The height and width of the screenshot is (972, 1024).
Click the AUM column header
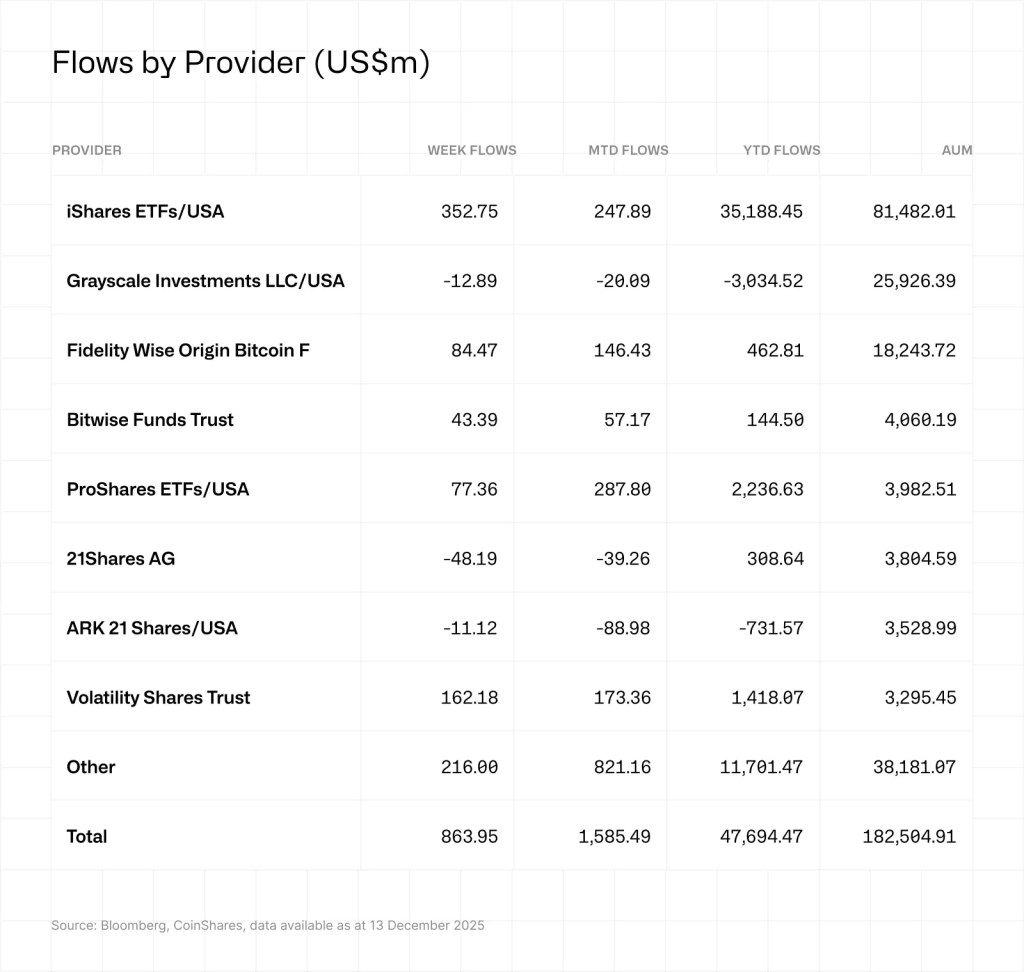pyautogui.click(x=957, y=150)
